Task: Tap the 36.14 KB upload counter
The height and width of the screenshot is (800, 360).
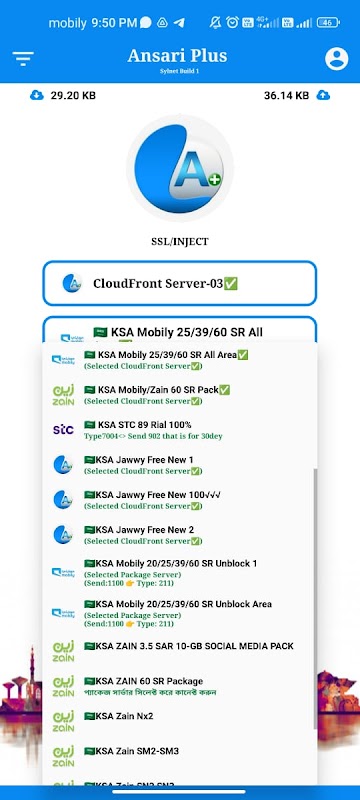Action: (x=286, y=95)
